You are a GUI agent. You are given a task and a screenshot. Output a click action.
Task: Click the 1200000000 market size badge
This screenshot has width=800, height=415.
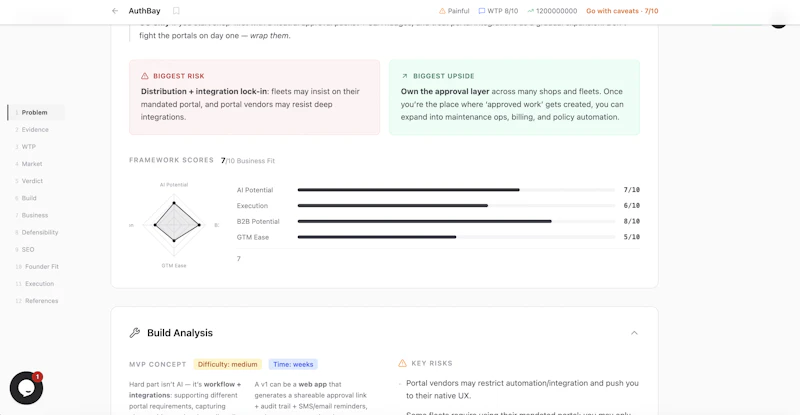(x=553, y=11)
